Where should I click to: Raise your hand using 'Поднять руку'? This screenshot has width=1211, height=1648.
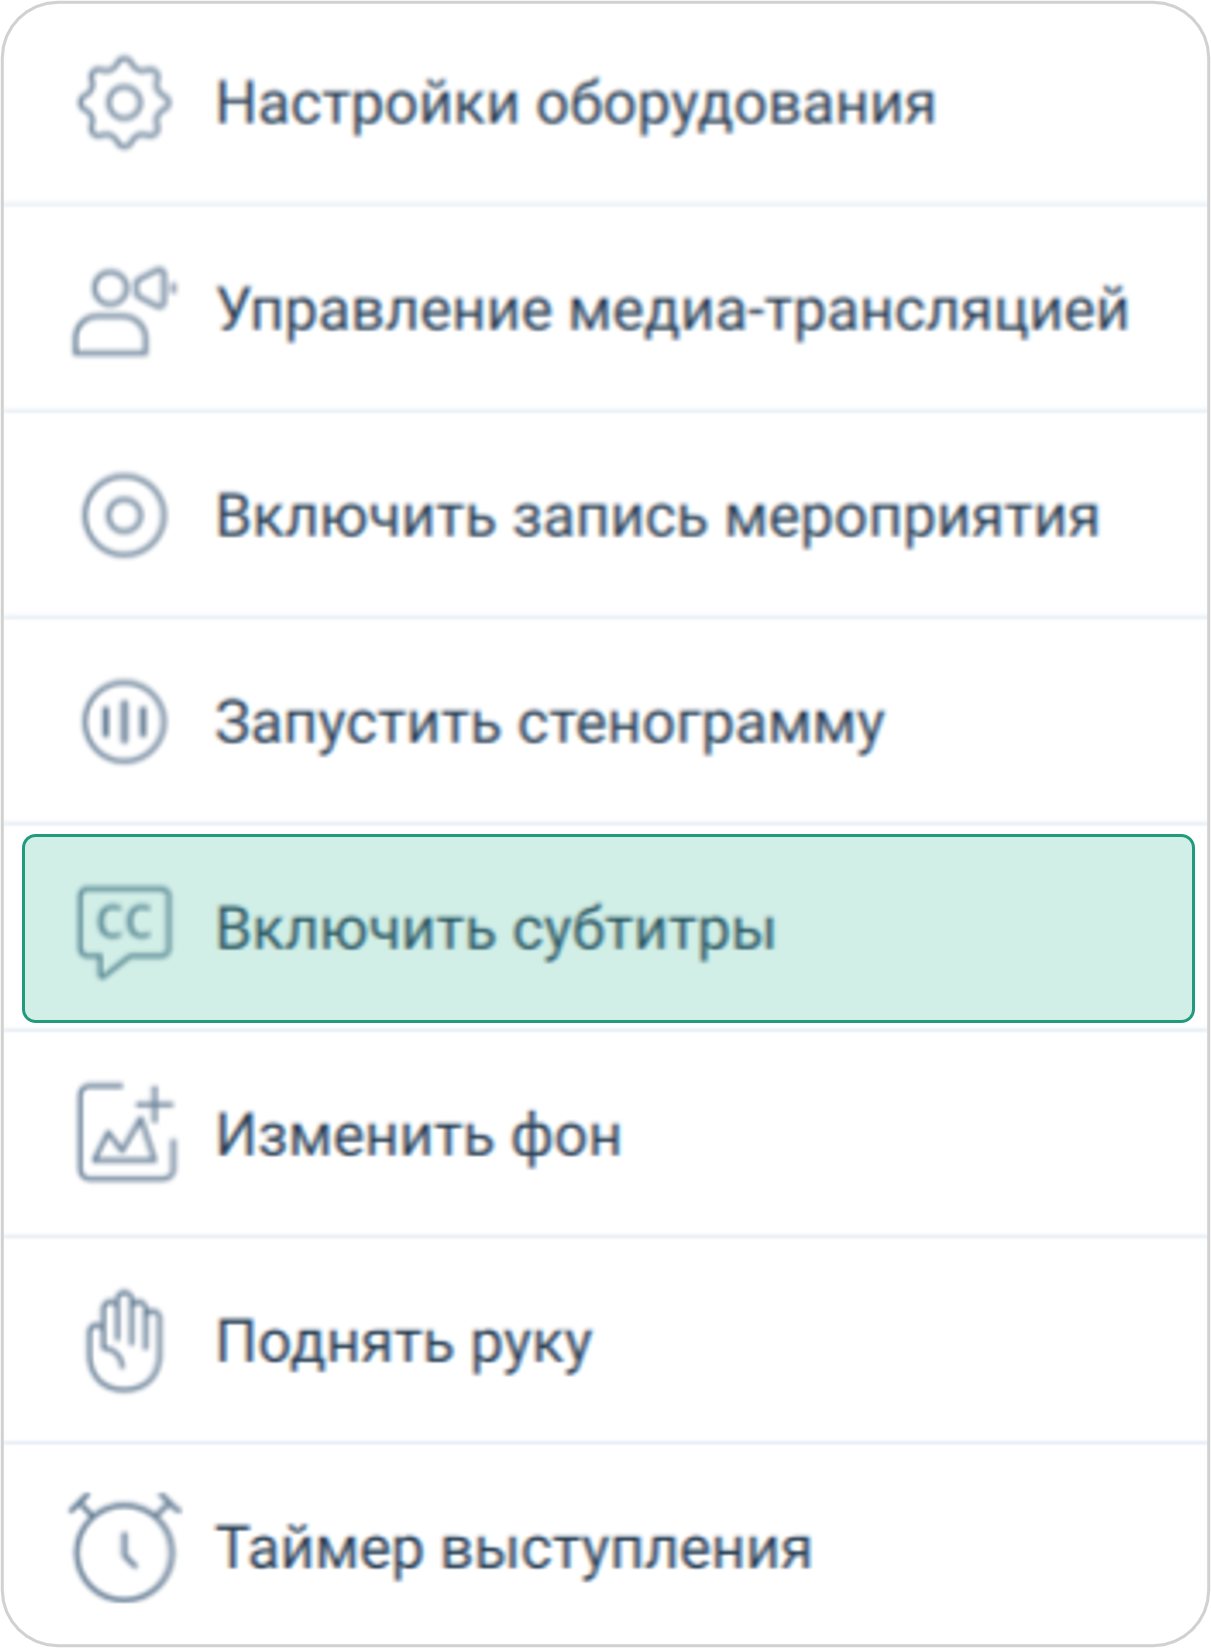coord(404,1338)
